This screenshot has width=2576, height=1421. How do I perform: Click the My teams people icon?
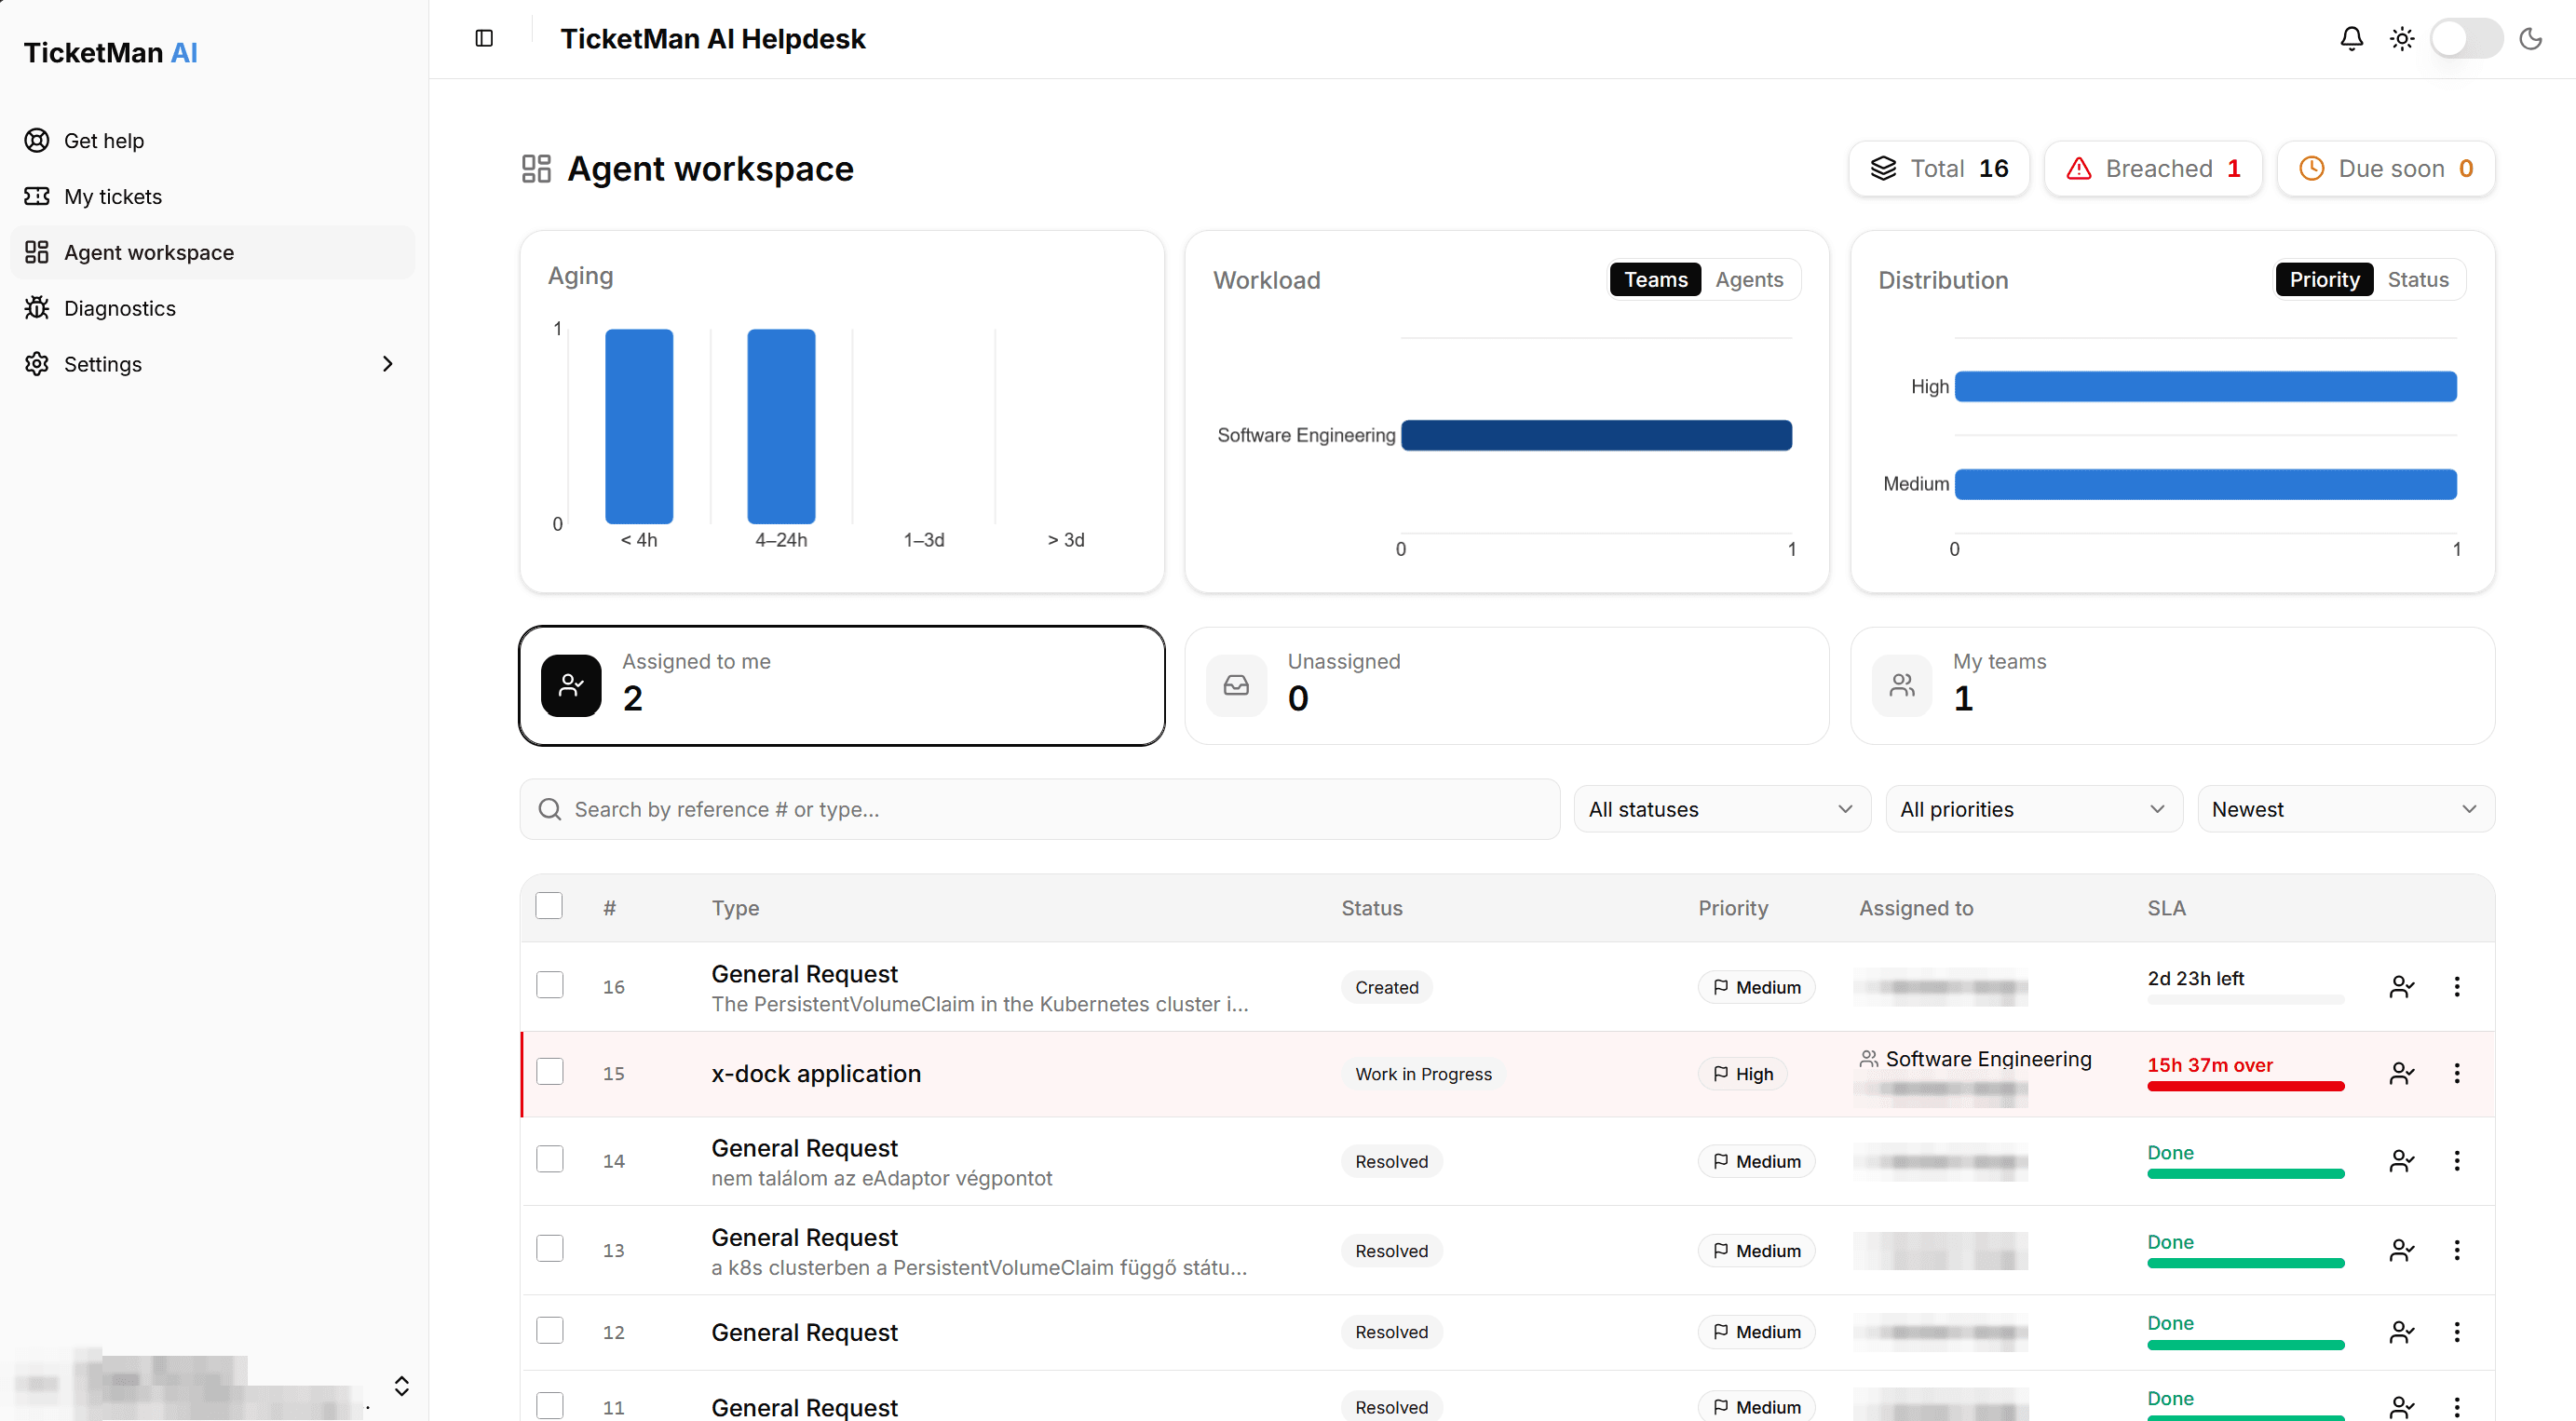1901,685
